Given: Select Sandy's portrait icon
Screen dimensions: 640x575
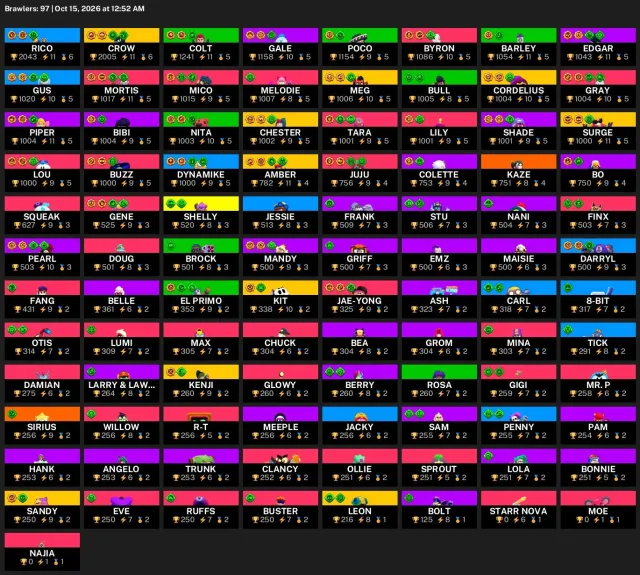Looking at the screenshot, I should (x=41, y=501).
